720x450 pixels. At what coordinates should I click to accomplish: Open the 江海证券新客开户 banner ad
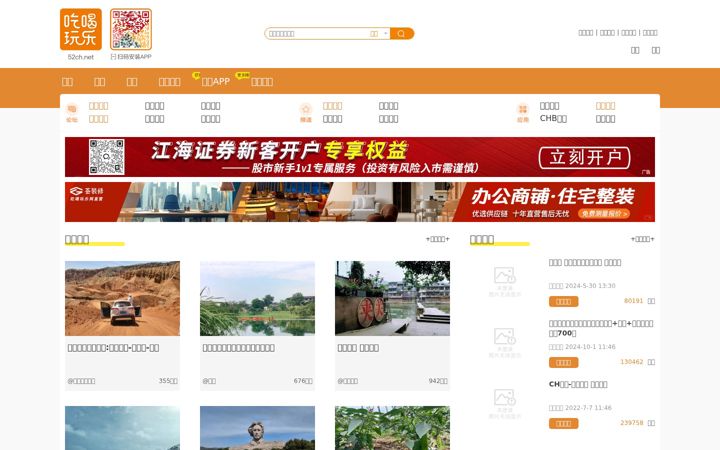pyautogui.click(x=360, y=157)
